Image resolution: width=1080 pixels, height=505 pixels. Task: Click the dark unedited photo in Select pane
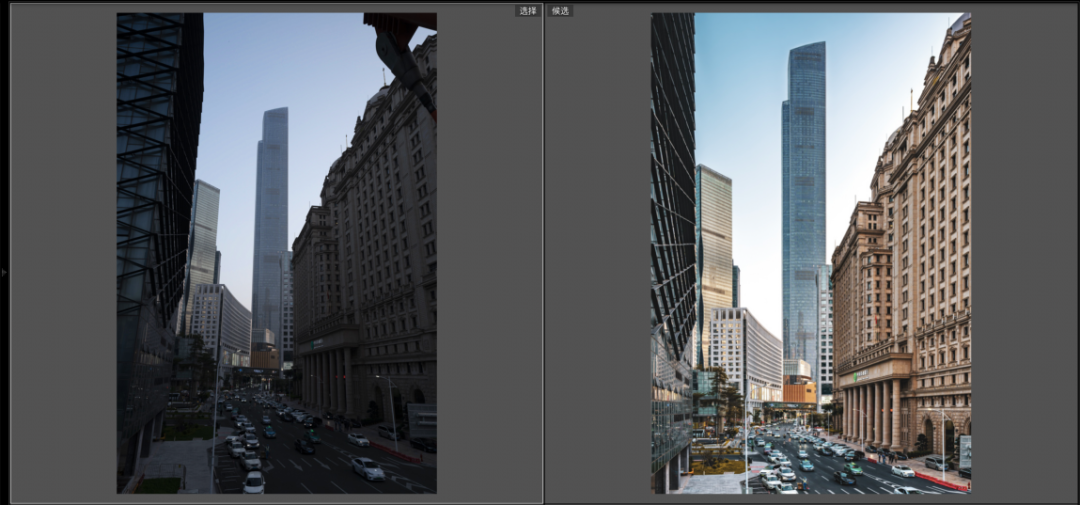tap(276, 253)
